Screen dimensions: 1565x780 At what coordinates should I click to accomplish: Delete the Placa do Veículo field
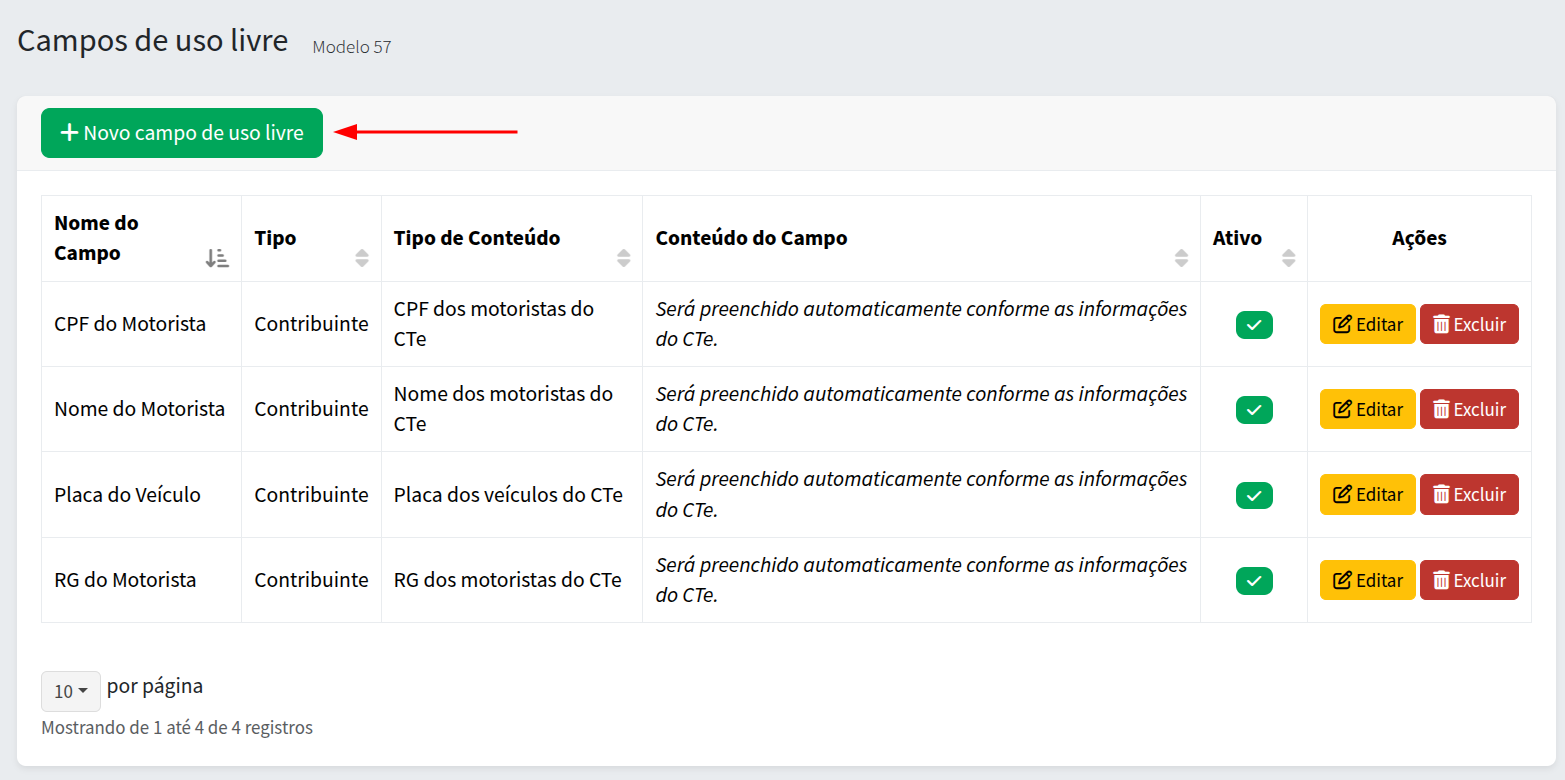(1469, 494)
